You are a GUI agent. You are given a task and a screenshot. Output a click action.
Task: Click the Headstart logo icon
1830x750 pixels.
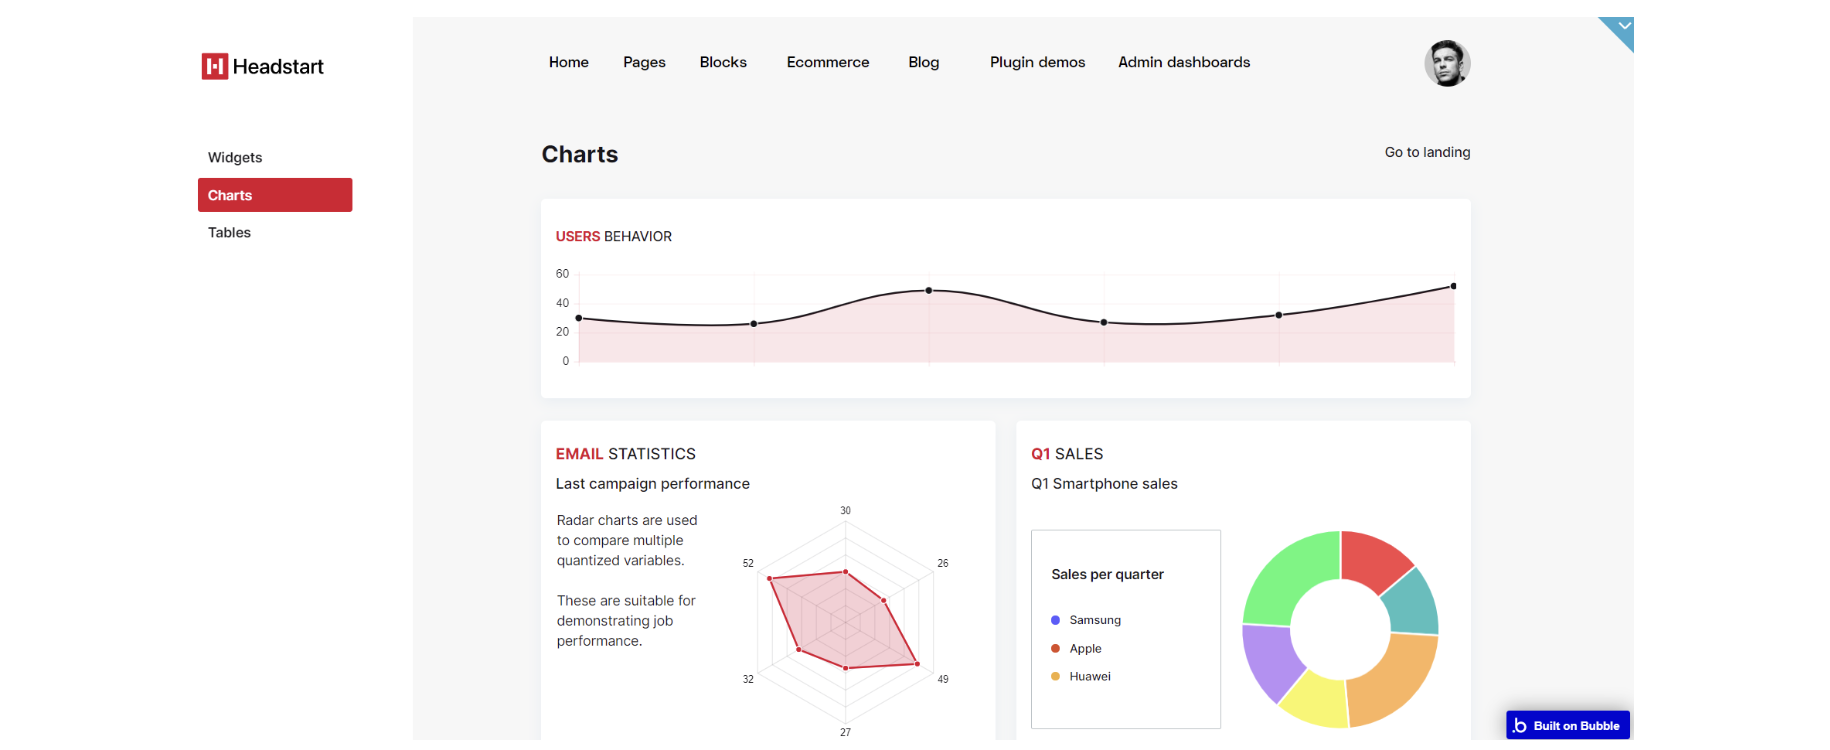click(x=215, y=66)
